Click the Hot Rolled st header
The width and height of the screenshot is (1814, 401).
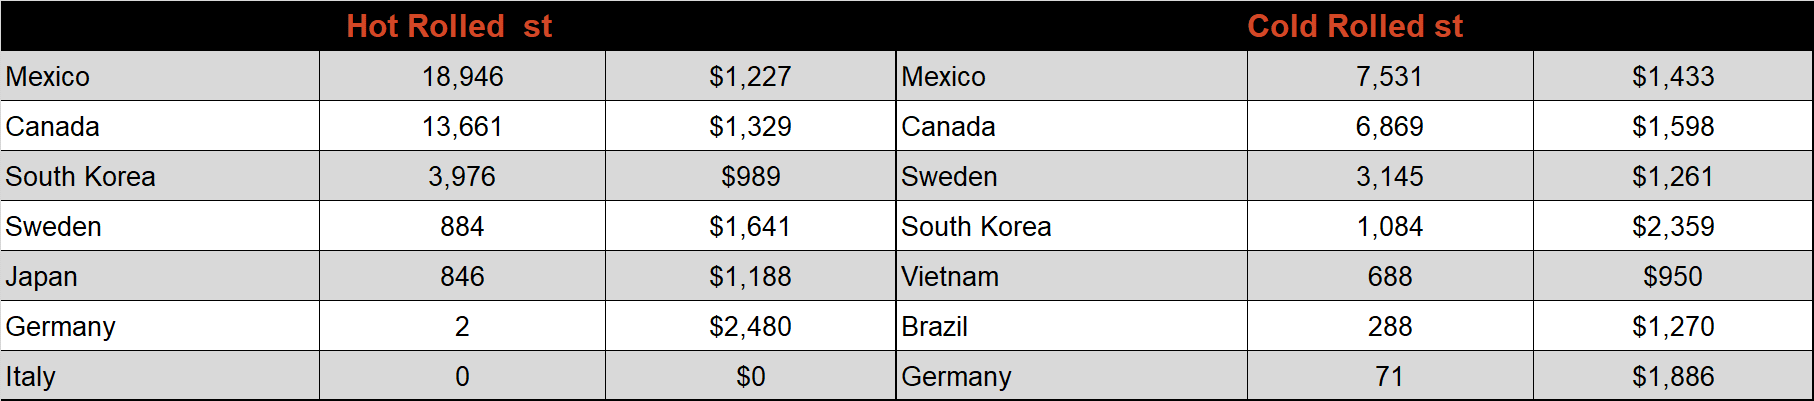449,26
